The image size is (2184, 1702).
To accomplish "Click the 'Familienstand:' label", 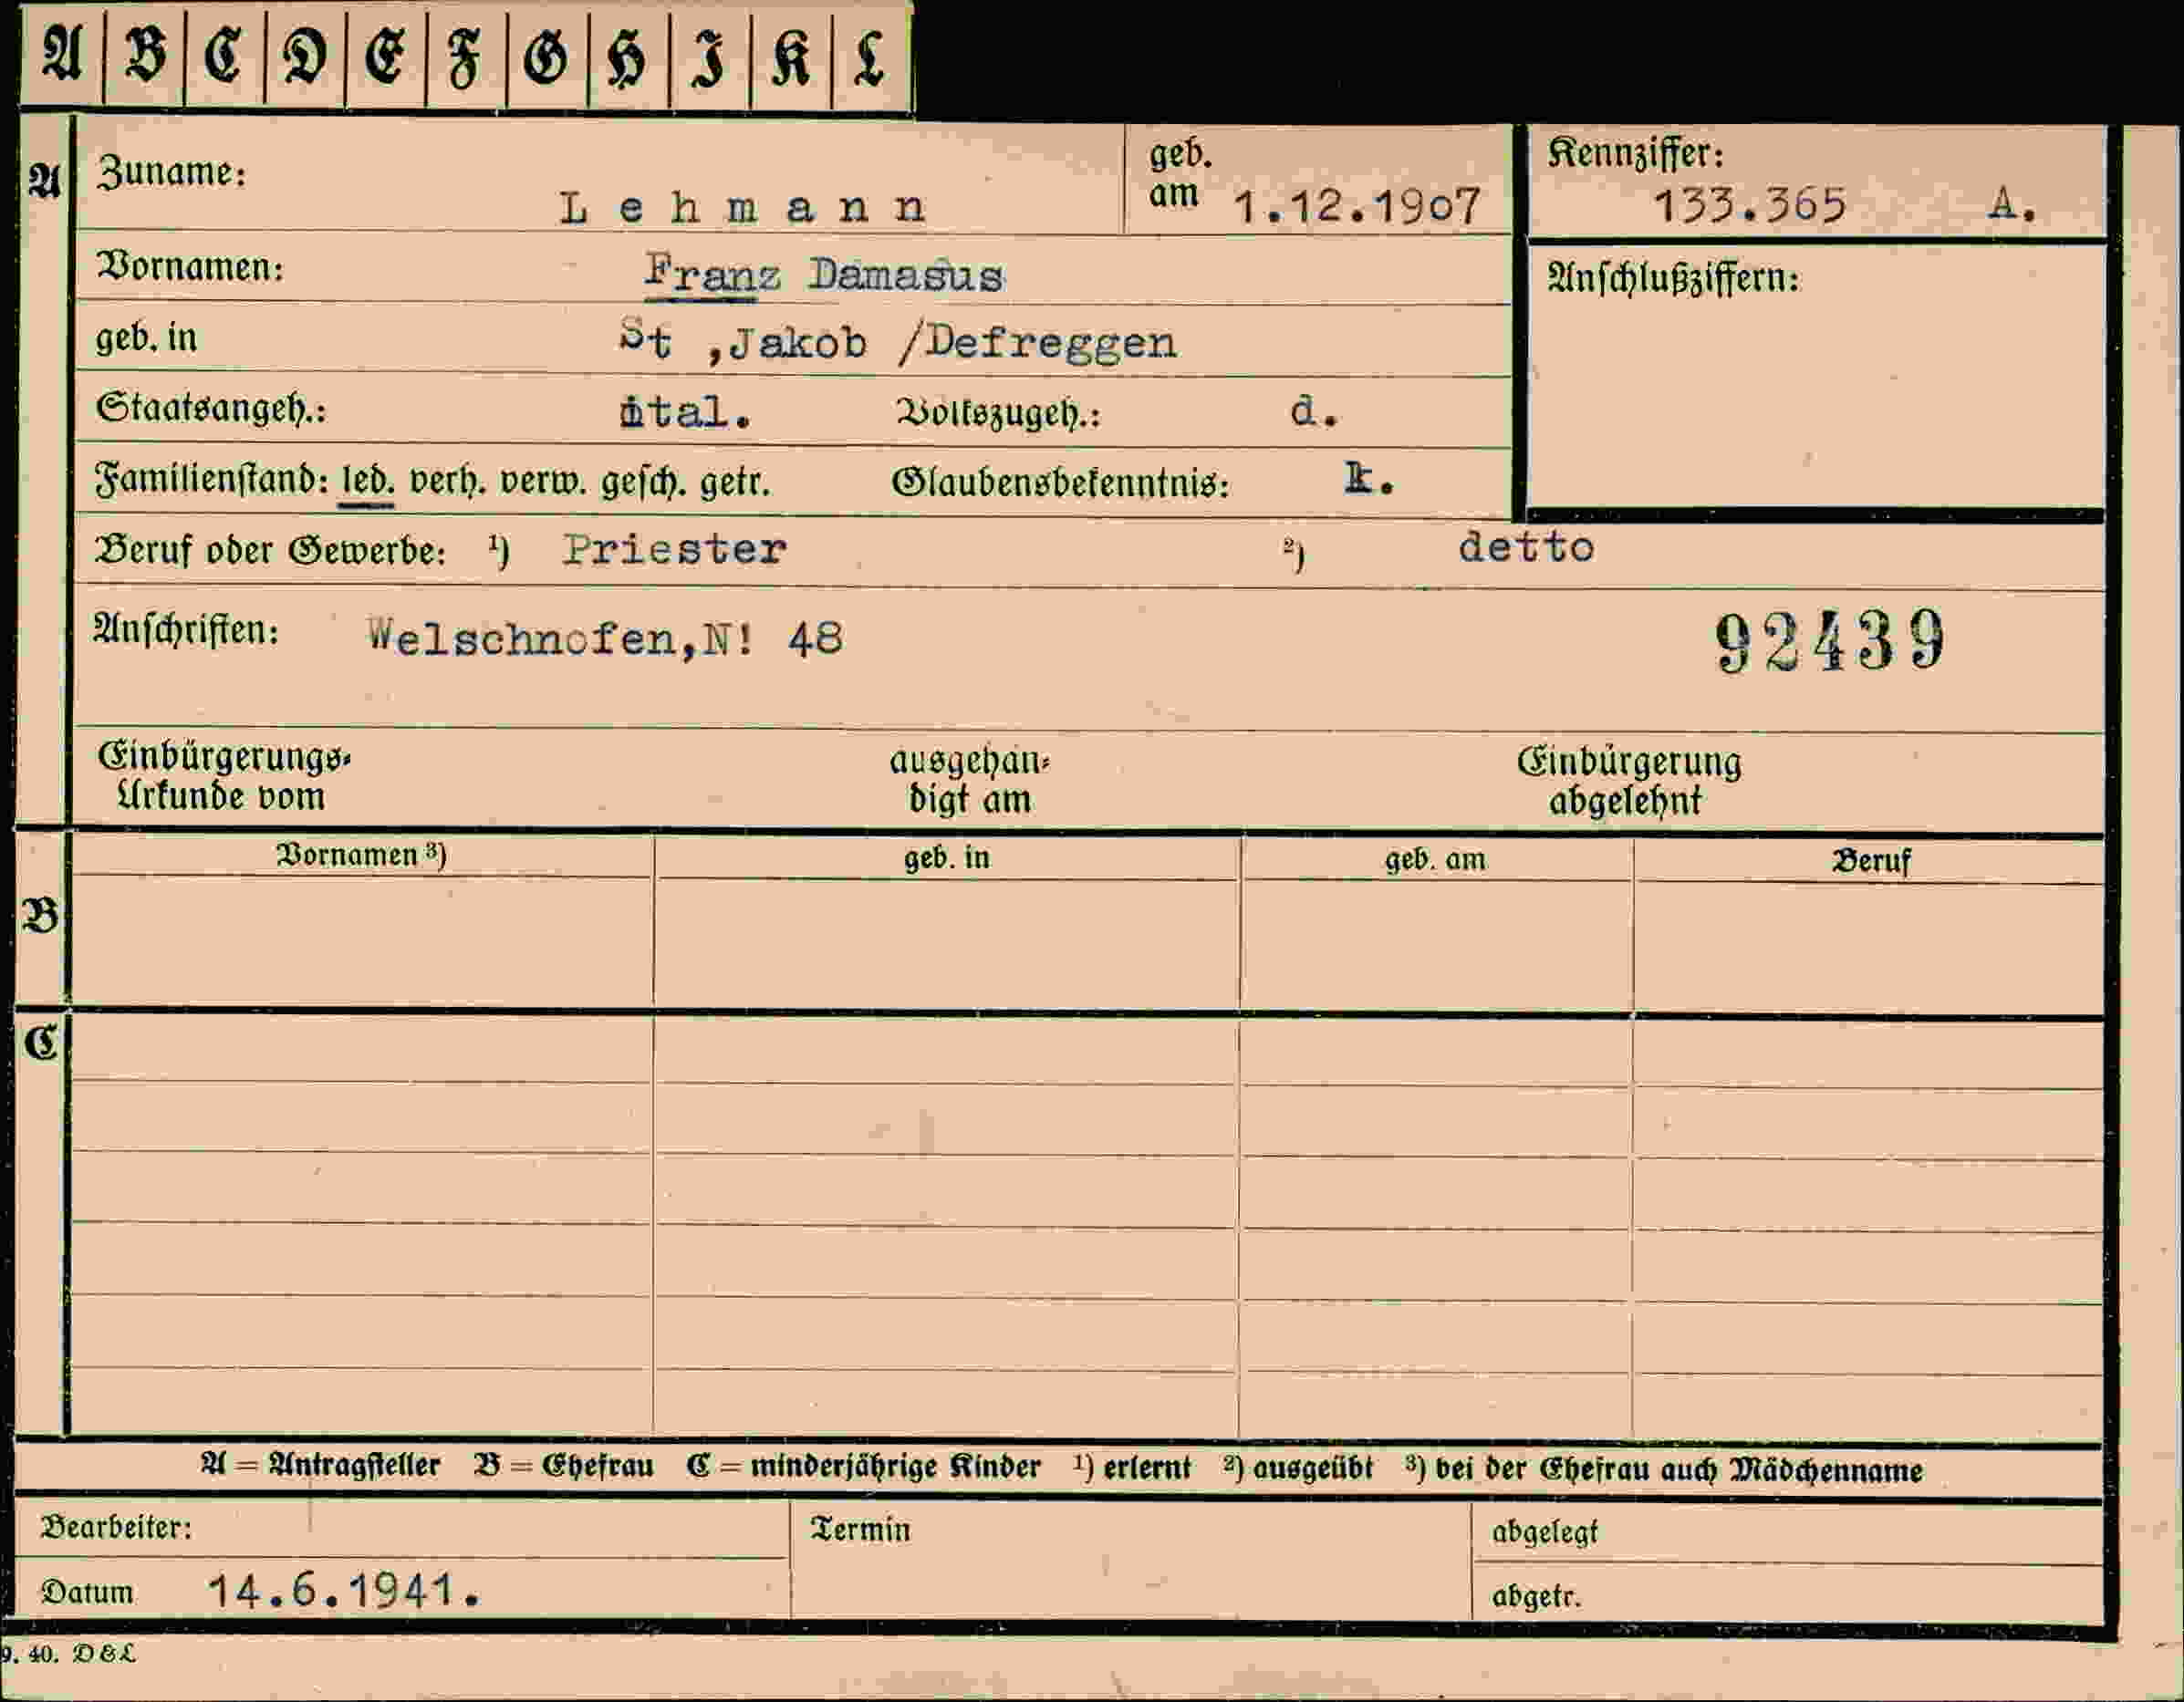I will (212, 480).
